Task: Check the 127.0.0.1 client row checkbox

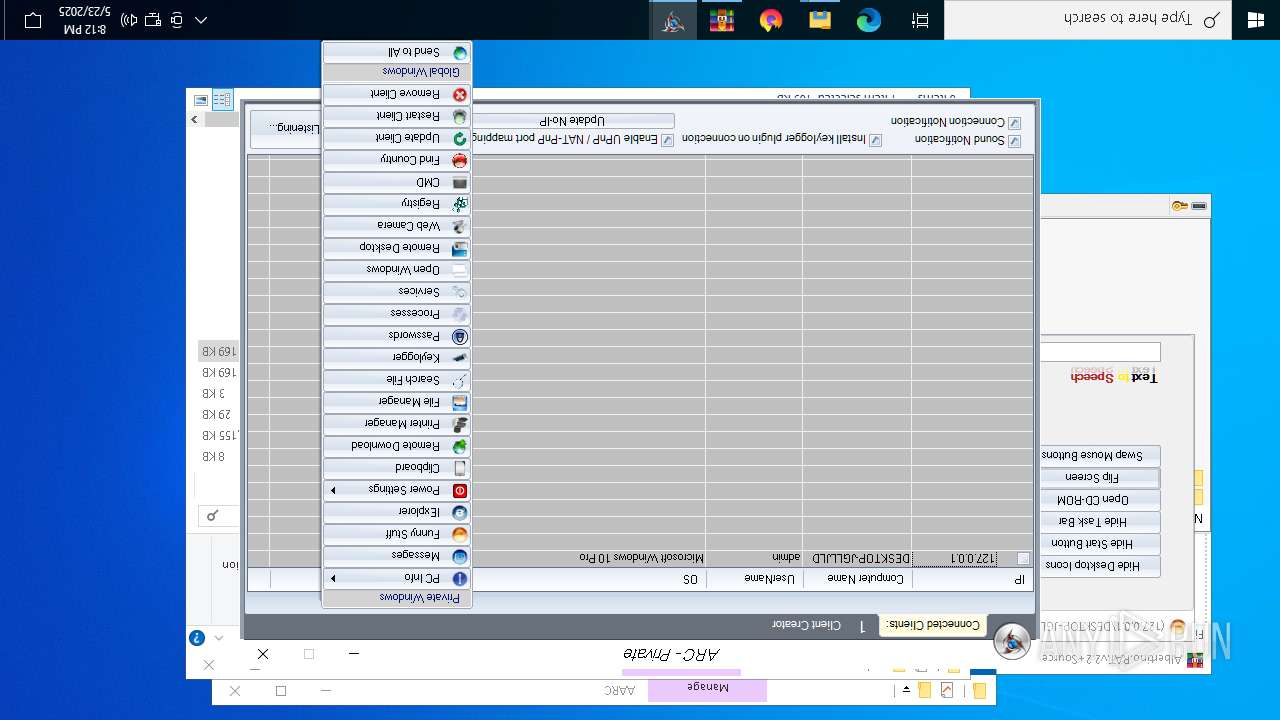Action: (x=1023, y=558)
